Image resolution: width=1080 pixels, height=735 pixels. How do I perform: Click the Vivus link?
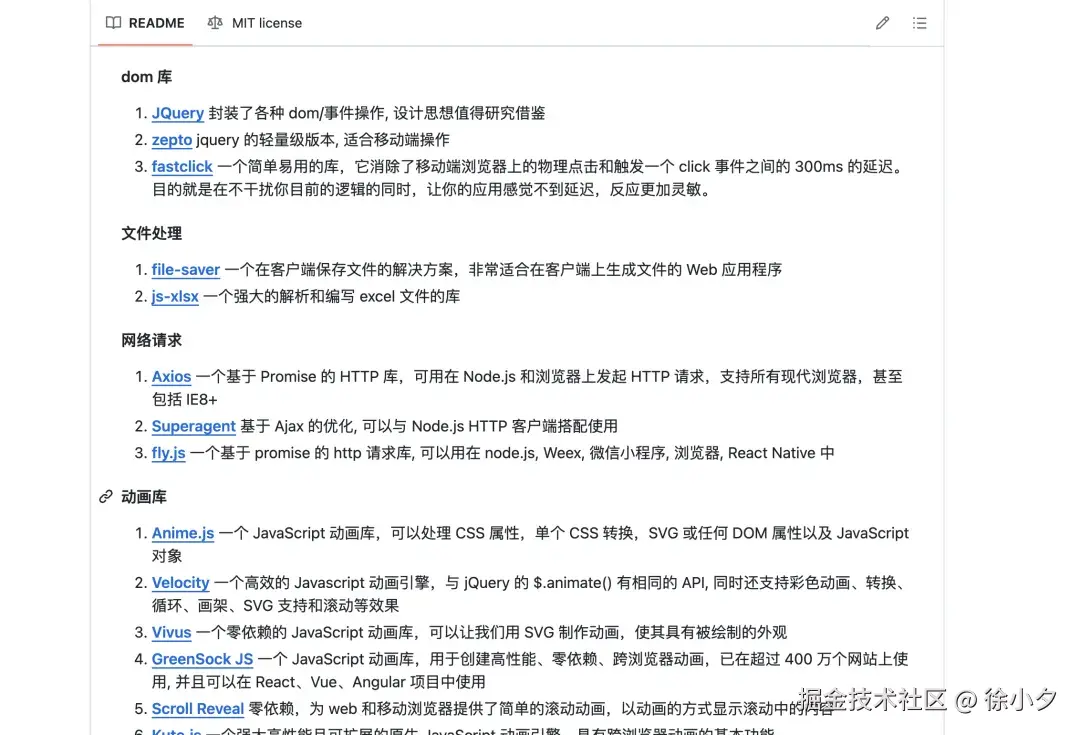coord(171,632)
